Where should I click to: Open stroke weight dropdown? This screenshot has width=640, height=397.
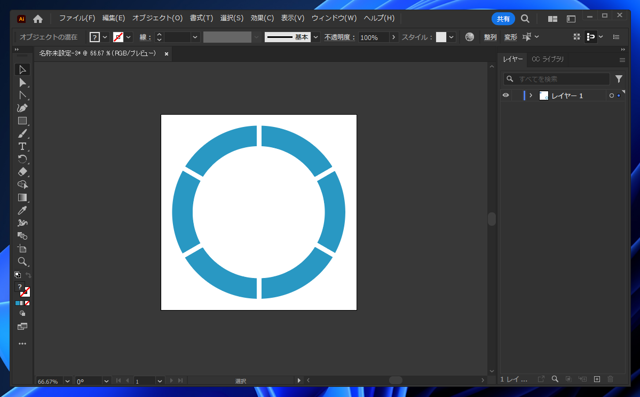[x=195, y=37]
